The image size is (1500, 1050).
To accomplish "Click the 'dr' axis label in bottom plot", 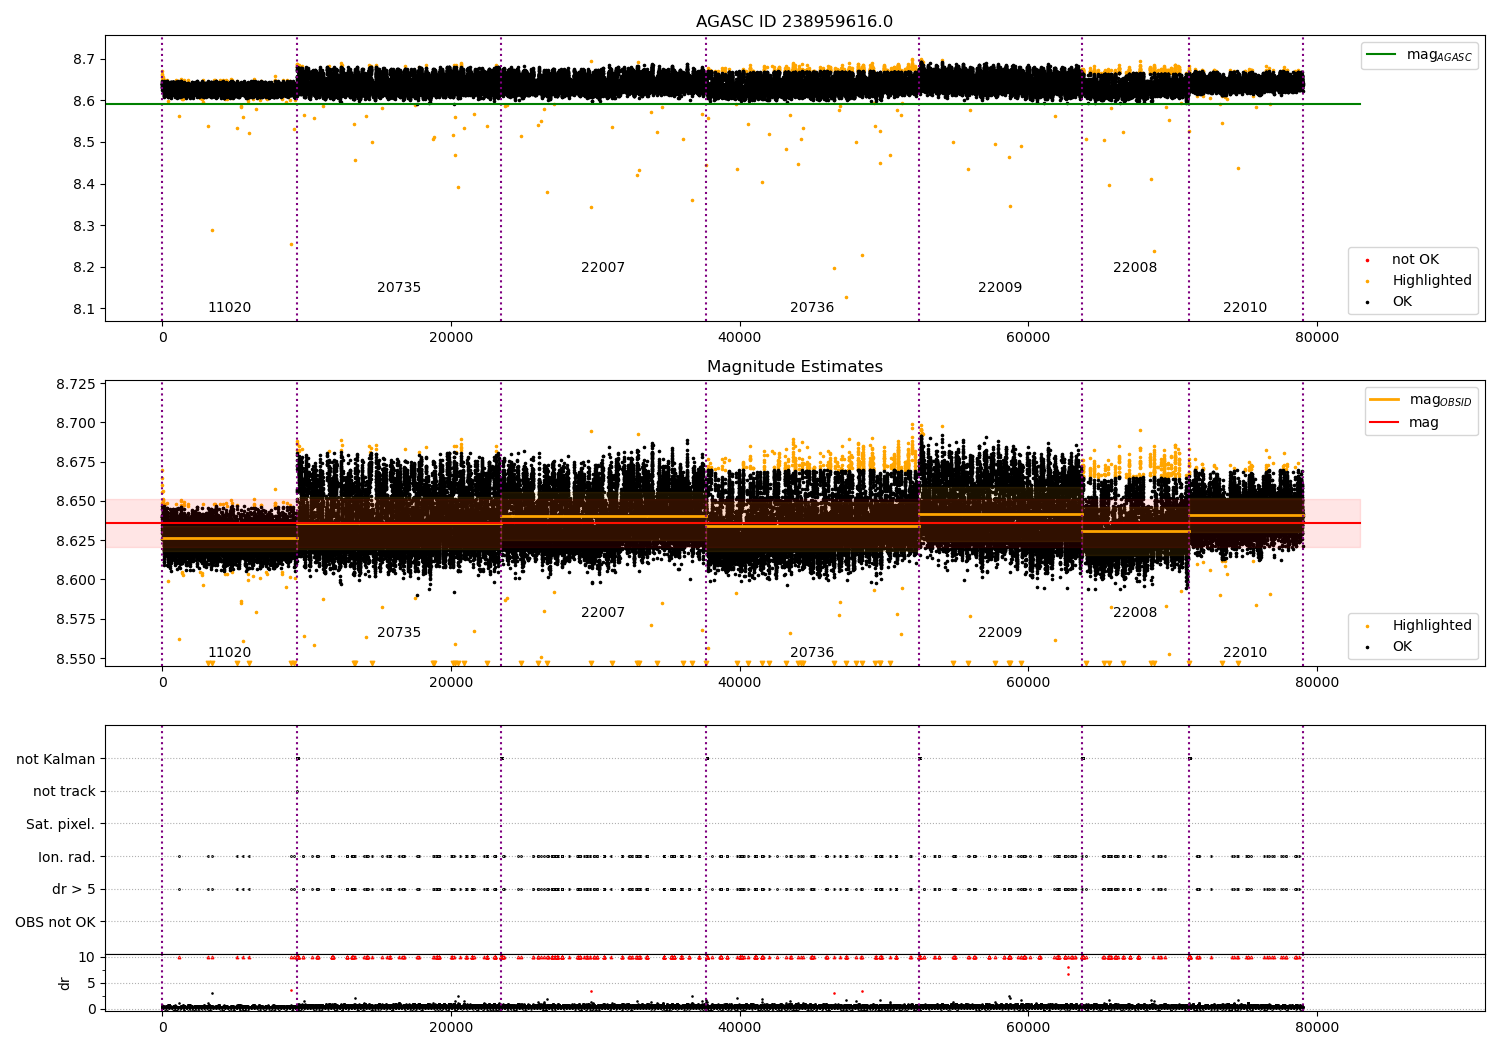I will (x=65, y=983).
